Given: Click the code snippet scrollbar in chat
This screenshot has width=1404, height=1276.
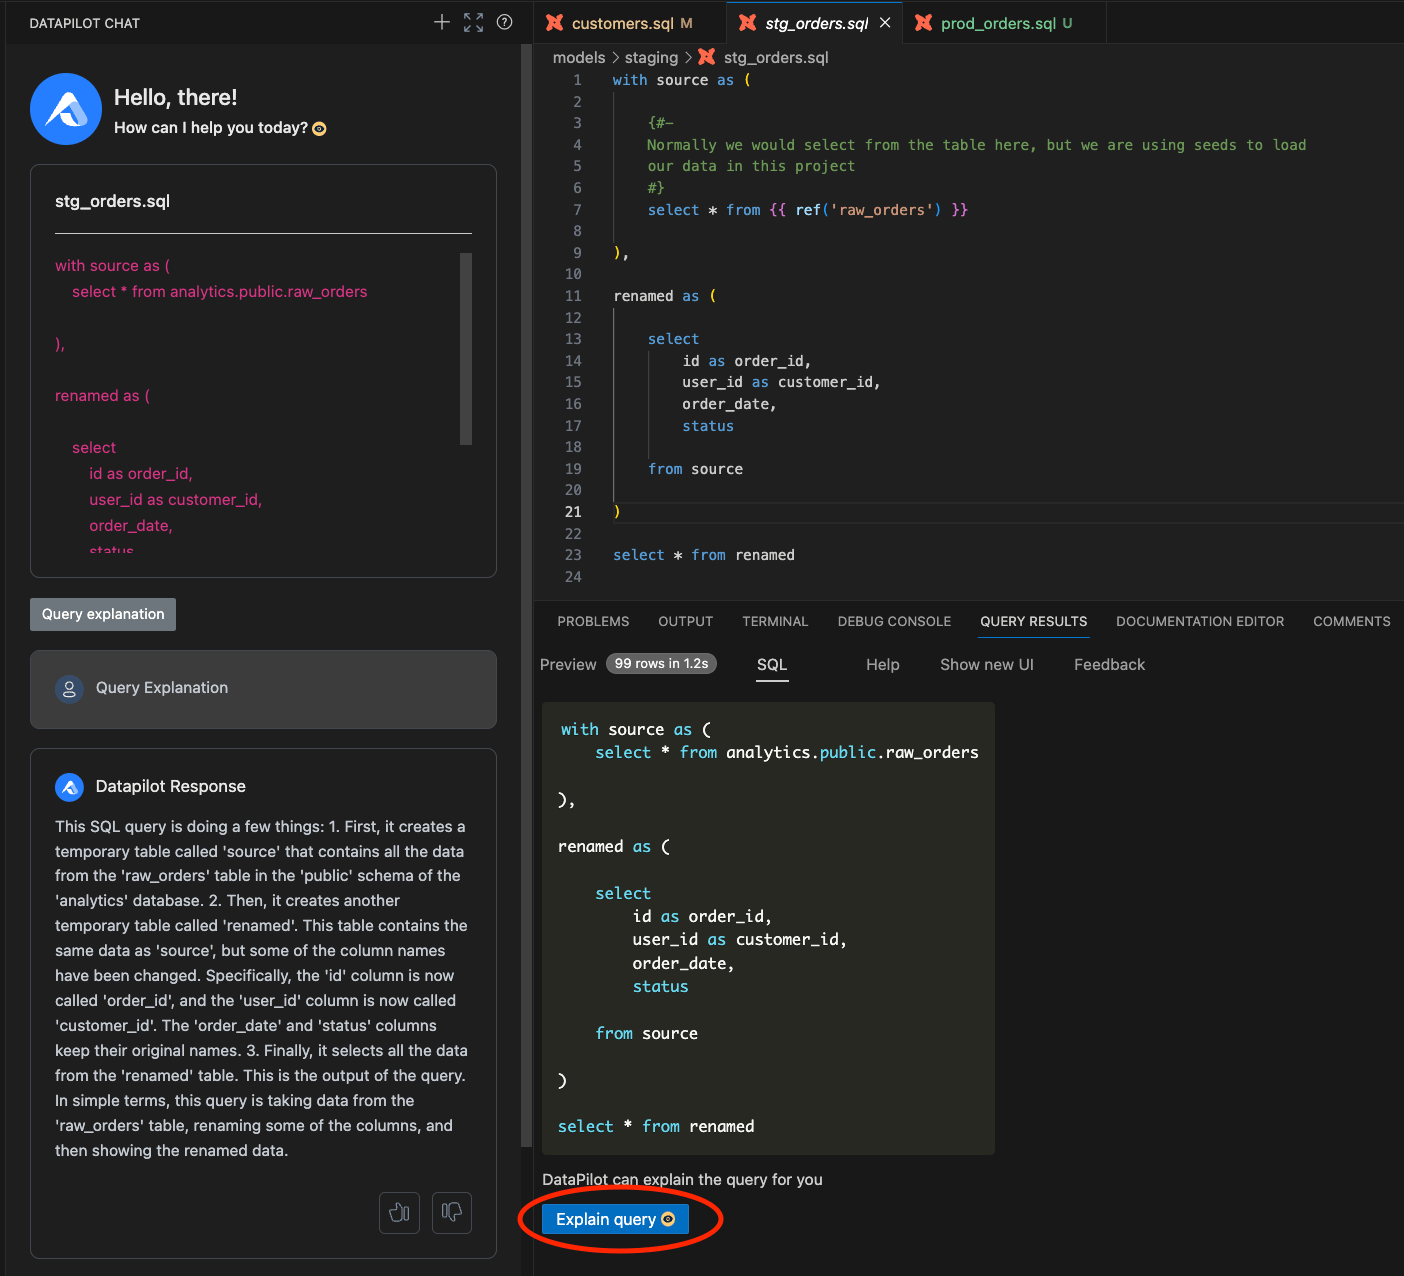Looking at the screenshot, I should (466, 349).
